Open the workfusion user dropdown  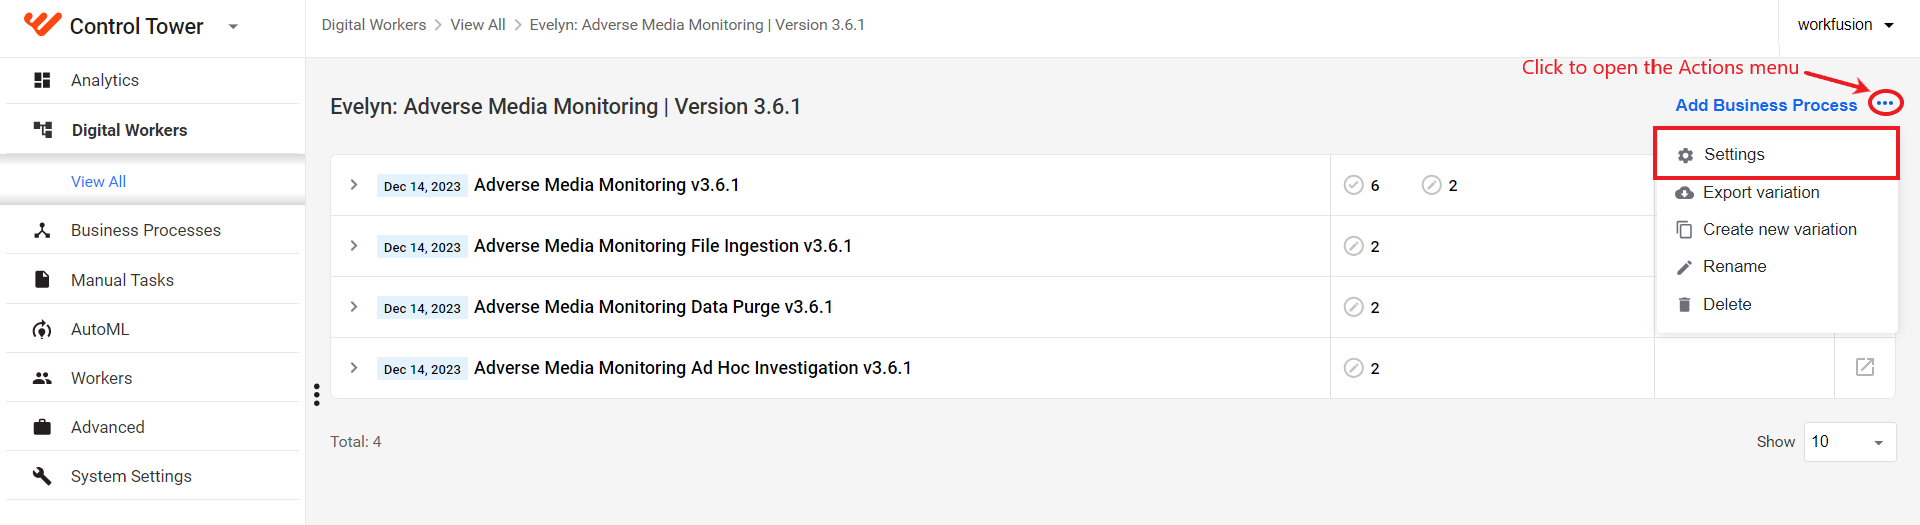point(1846,25)
